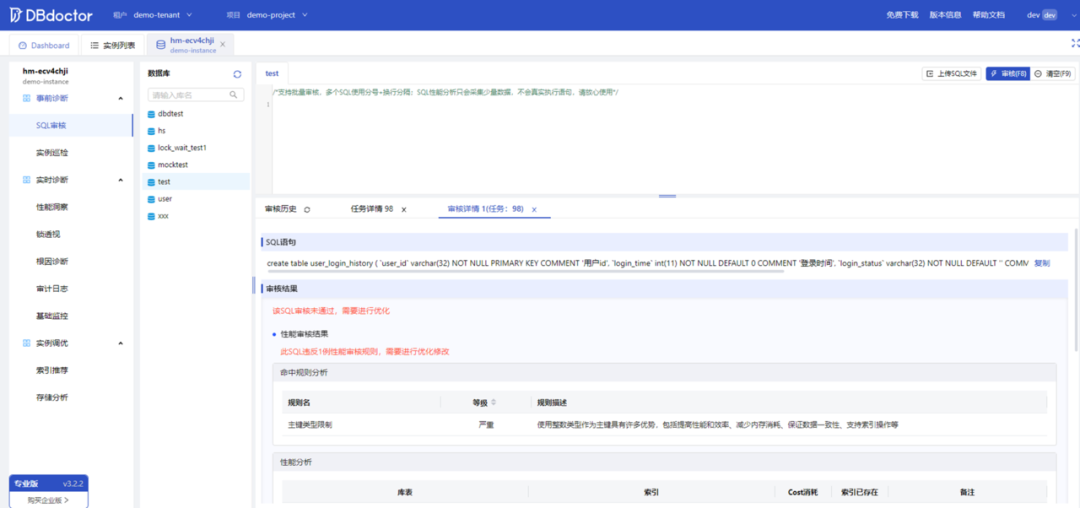Switch to the 实例列表 tab
This screenshot has height=508, width=1080.
(113, 45)
